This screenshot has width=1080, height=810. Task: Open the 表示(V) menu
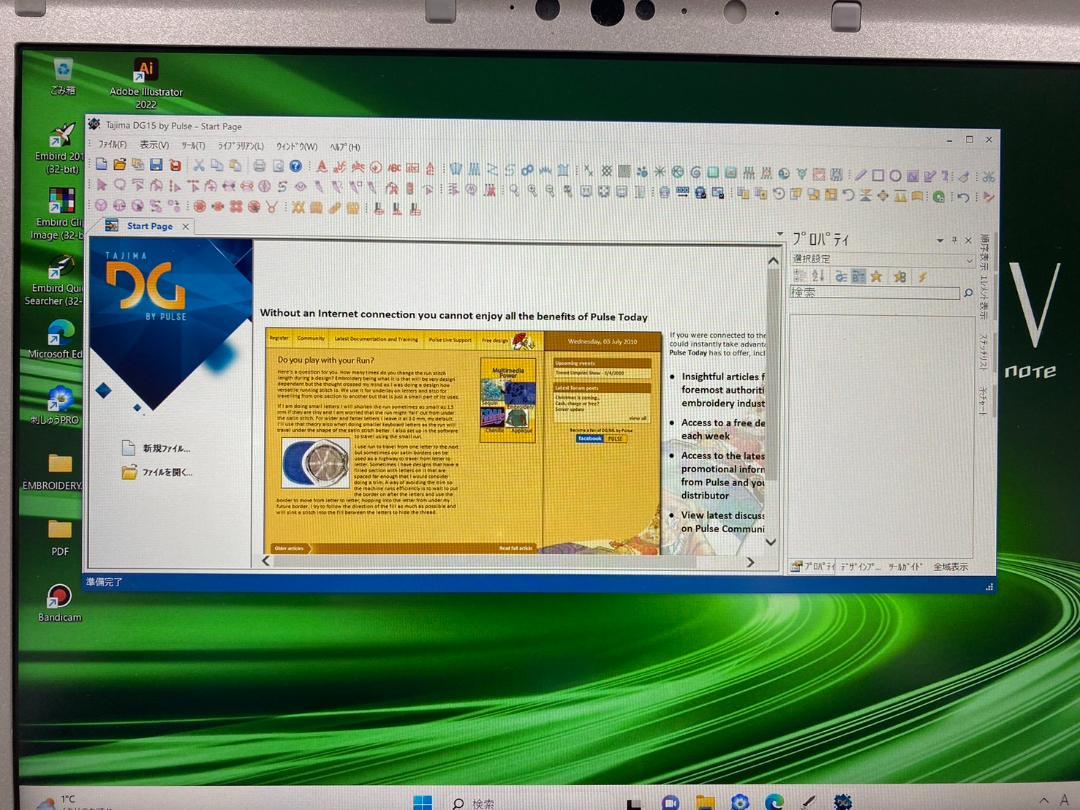tap(154, 145)
